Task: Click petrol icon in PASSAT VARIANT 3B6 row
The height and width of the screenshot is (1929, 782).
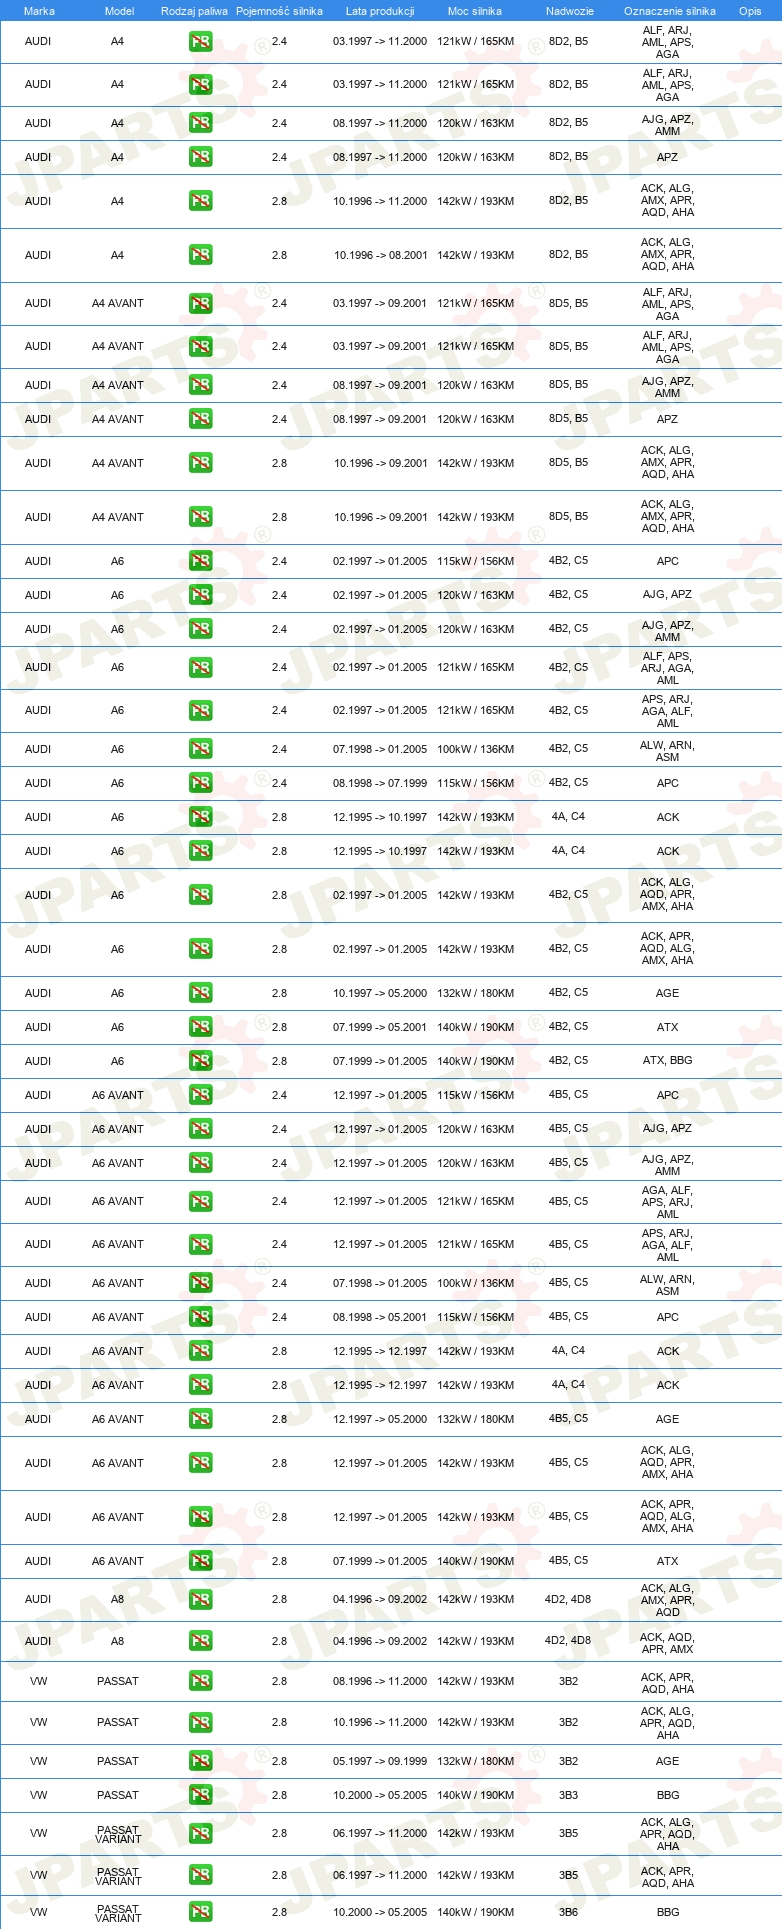Action: tap(201, 1912)
